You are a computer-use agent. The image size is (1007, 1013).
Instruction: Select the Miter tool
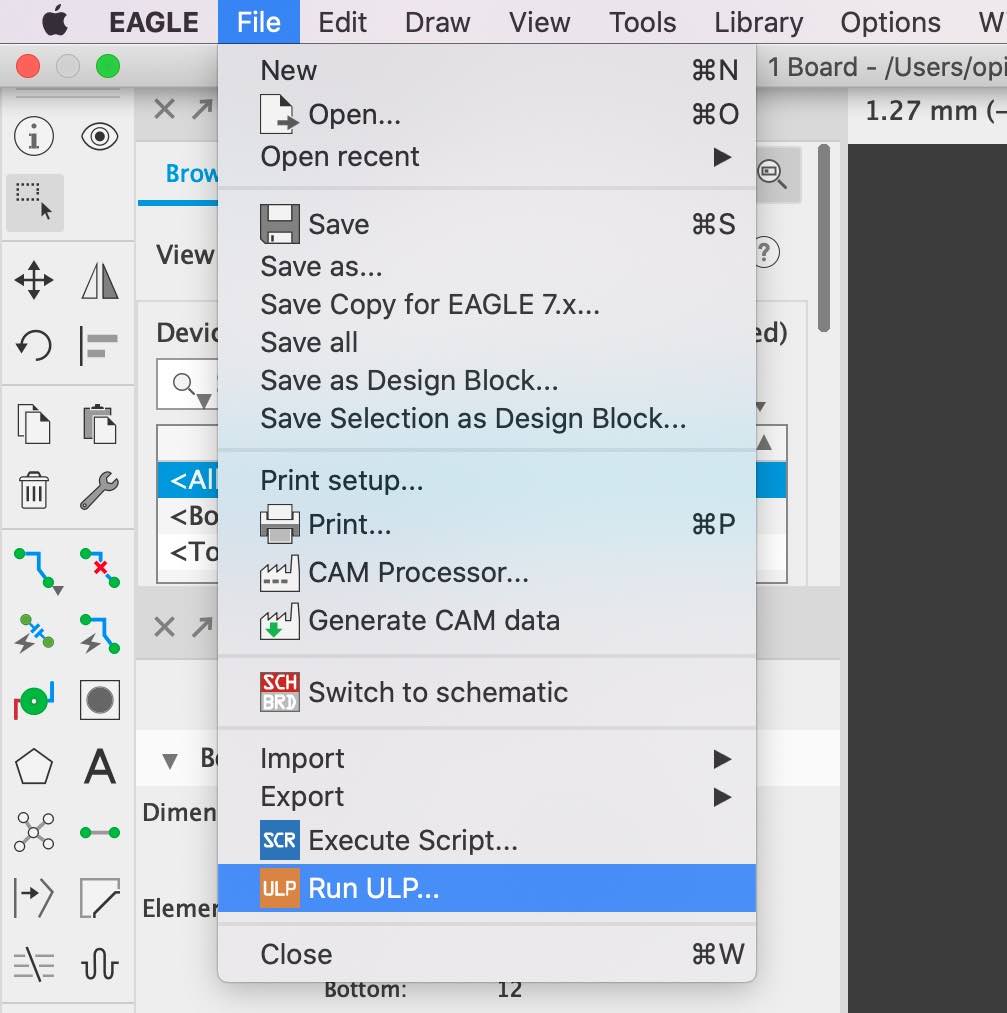click(x=99, y=898)
